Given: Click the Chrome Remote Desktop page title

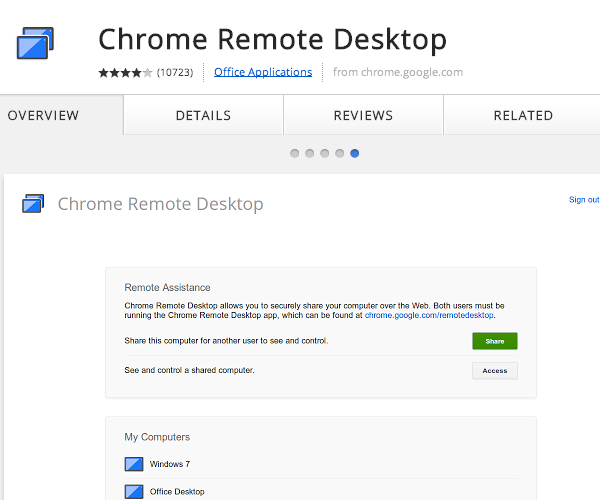Looking at the screenshot, I should pyautogui.click(x=272, y=40).
